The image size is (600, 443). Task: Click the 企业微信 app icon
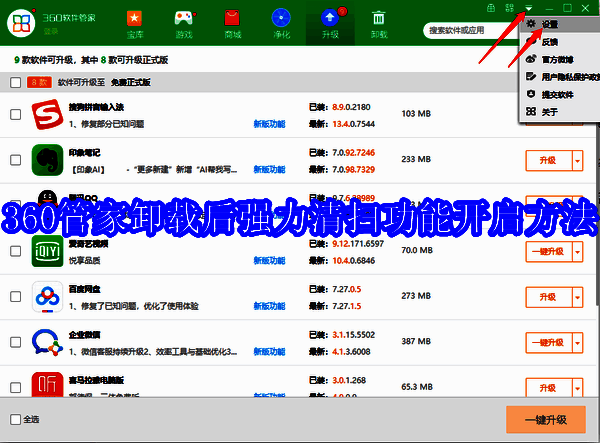(47, 342)
